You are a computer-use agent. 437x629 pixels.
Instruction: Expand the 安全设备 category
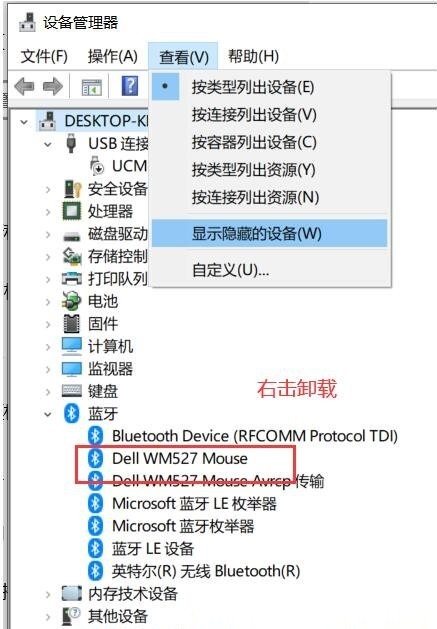point(48,189)
